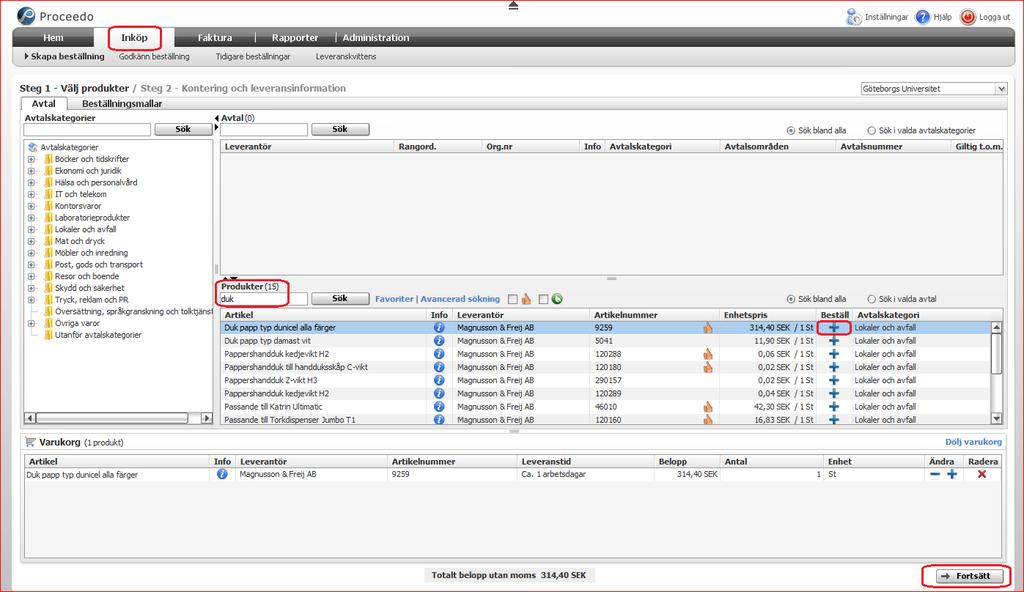Click thumbs-up icon on article 120180 row
This screenshot has width=1024, height=592.
[708, 367]
